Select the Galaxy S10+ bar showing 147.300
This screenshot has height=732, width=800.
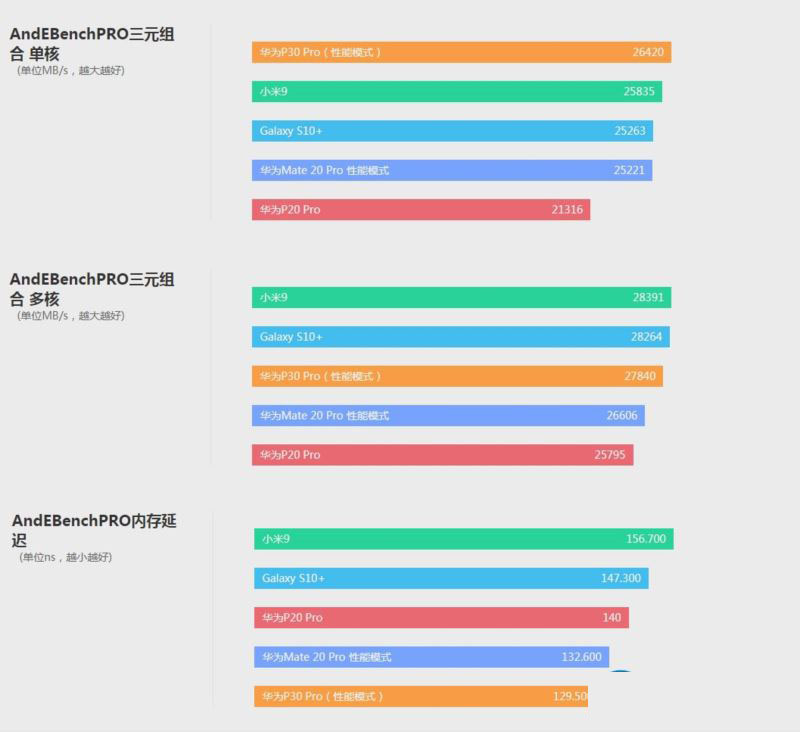pyautogui.click(x=451, y=579)
